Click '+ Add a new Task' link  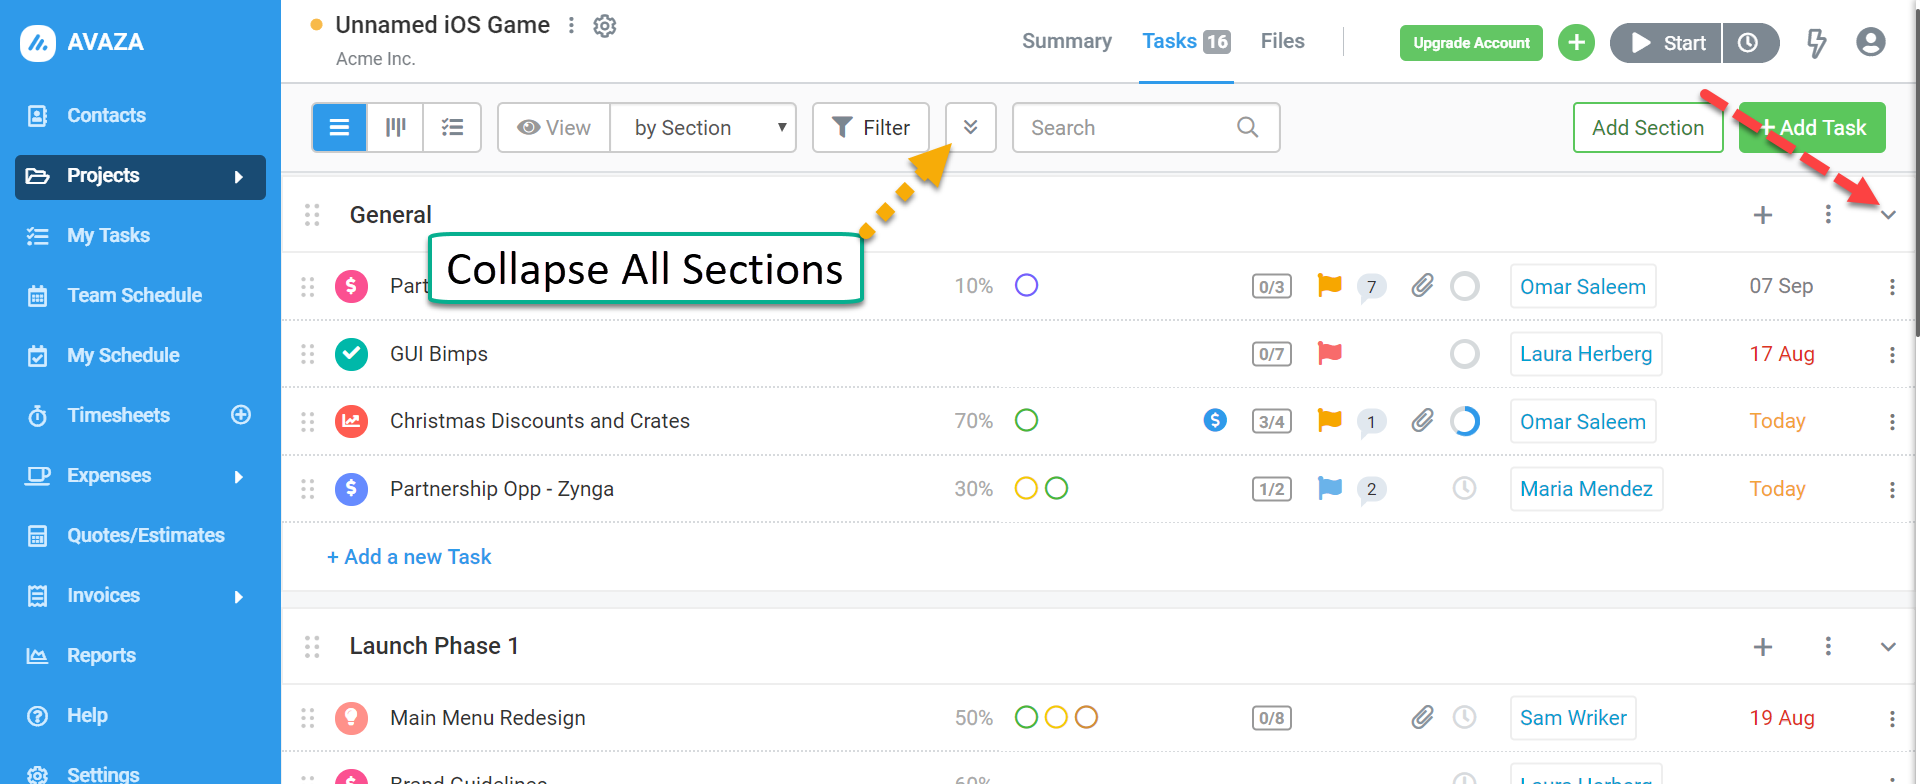click(409, 557)
